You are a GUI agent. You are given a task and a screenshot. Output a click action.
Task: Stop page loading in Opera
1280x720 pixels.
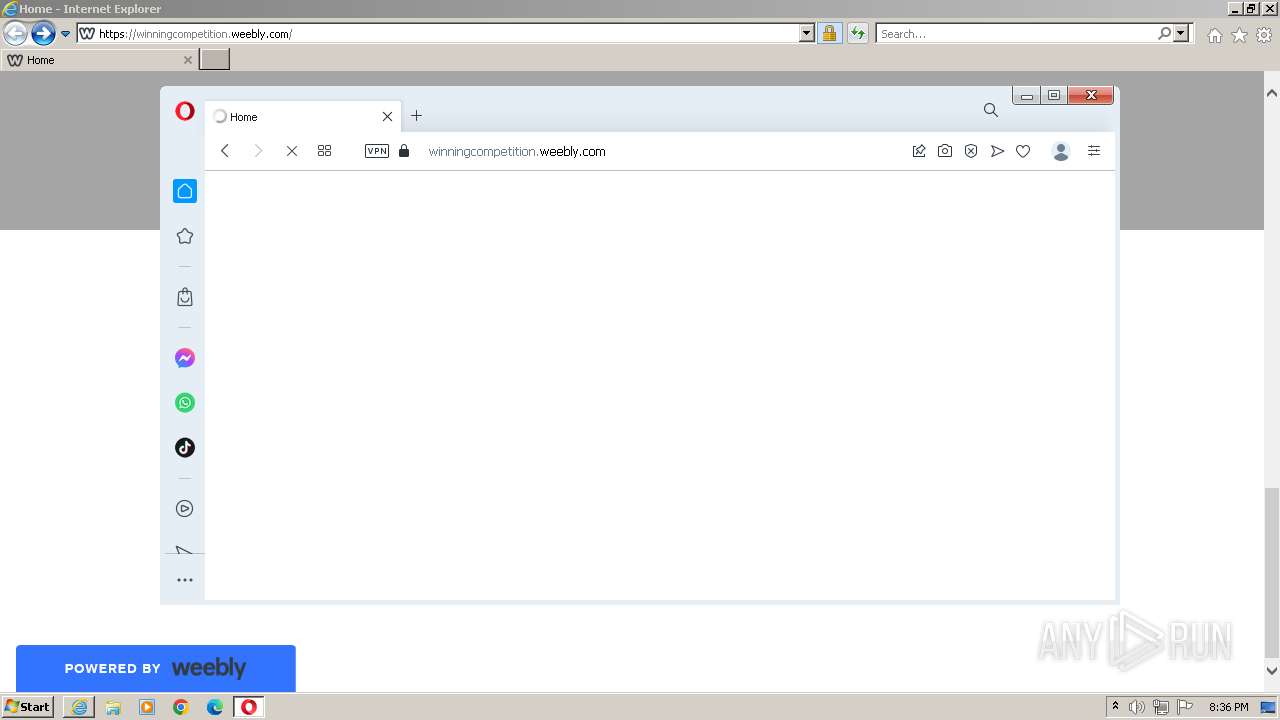click(292, 151)
